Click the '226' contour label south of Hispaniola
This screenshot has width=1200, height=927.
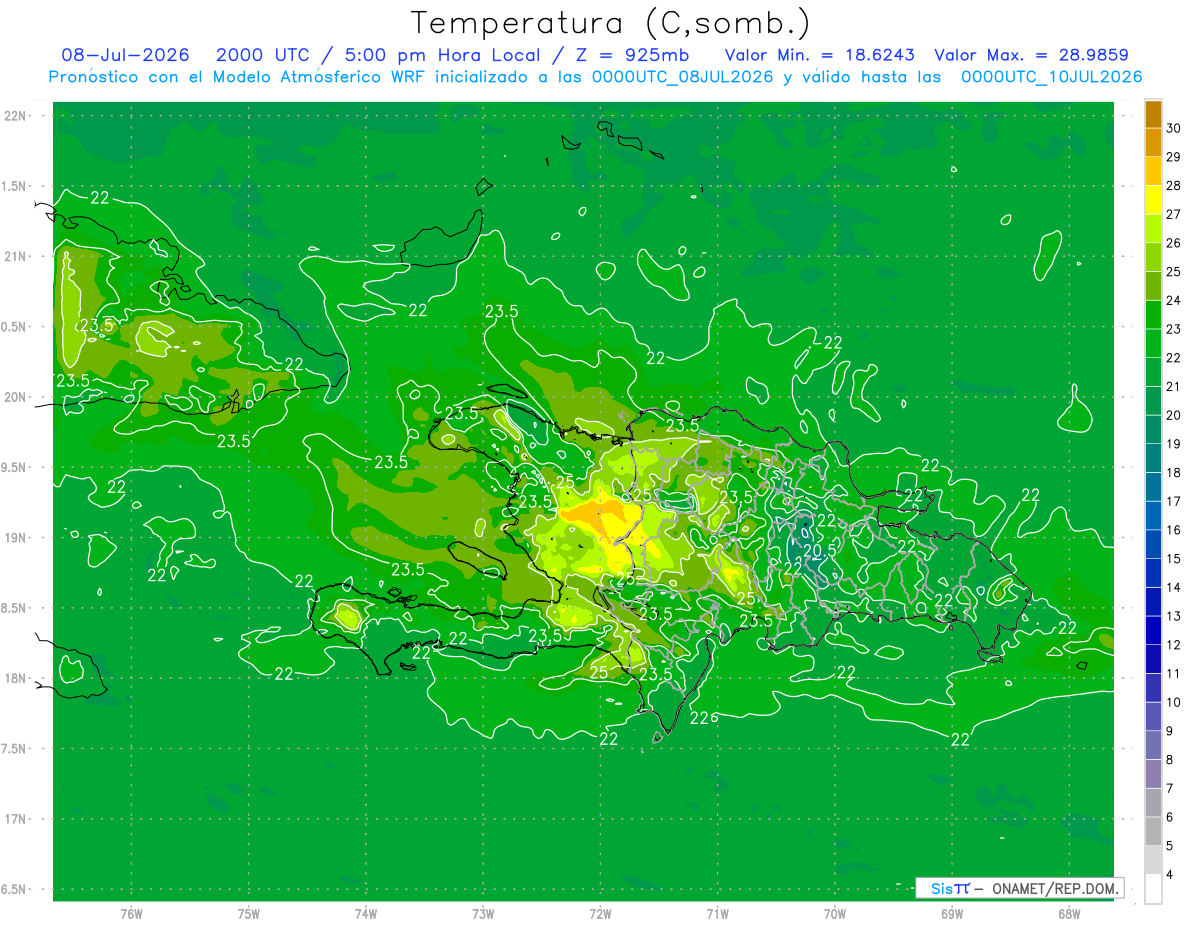704,719
